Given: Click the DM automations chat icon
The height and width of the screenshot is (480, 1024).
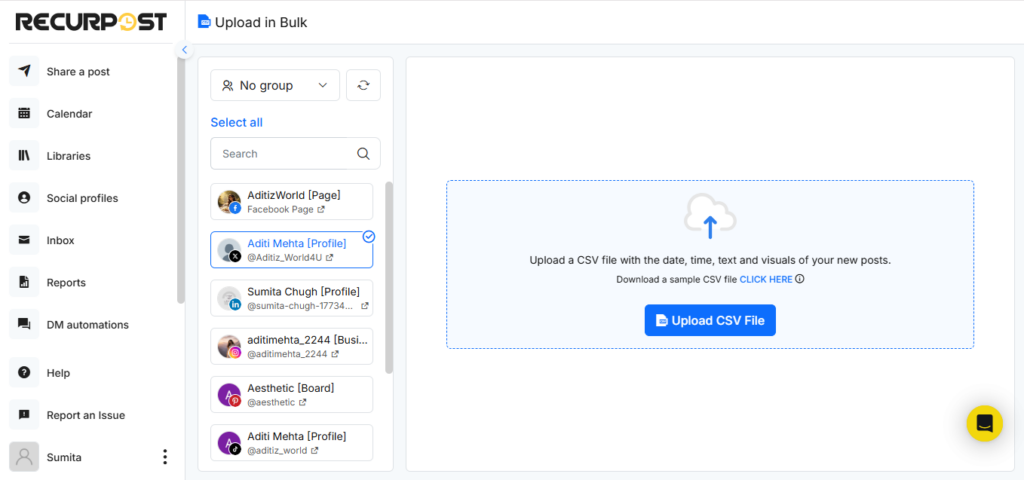Looking at the screenshot, I should pyautogui.click(x=24, y=325).
